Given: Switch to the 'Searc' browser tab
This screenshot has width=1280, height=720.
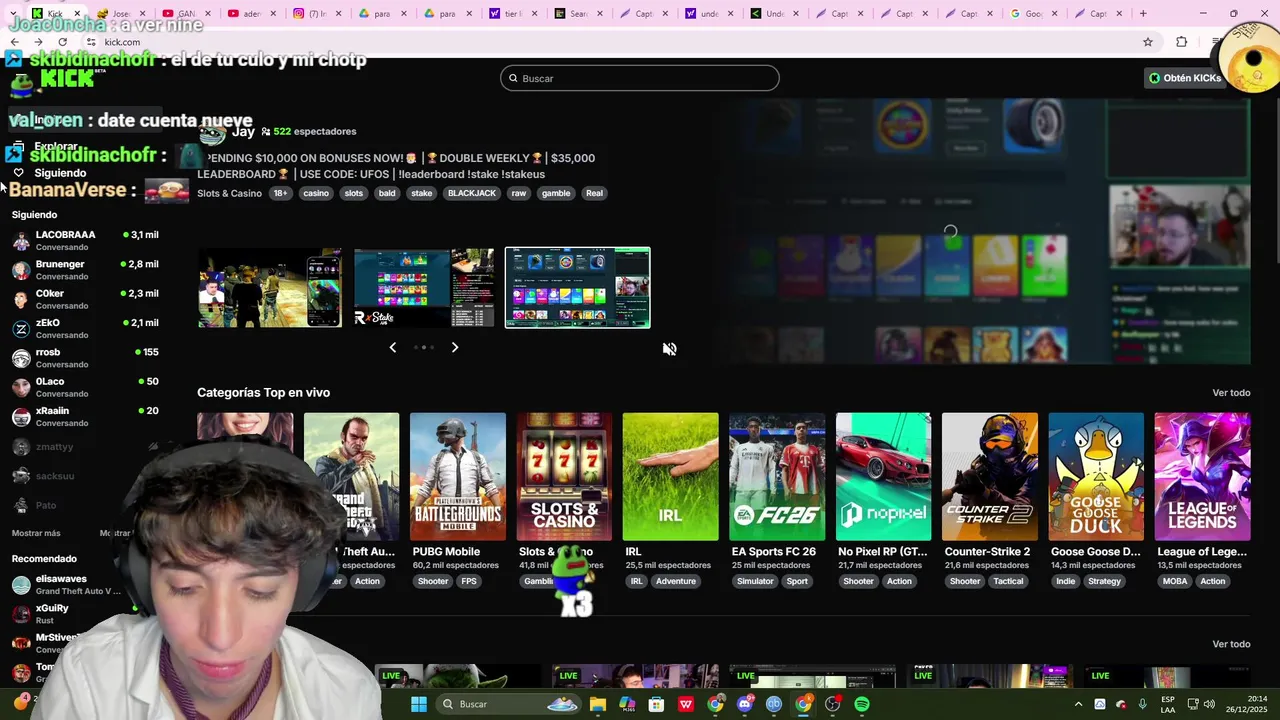Looking at the screenshot, I should click(x=578, y=14).
